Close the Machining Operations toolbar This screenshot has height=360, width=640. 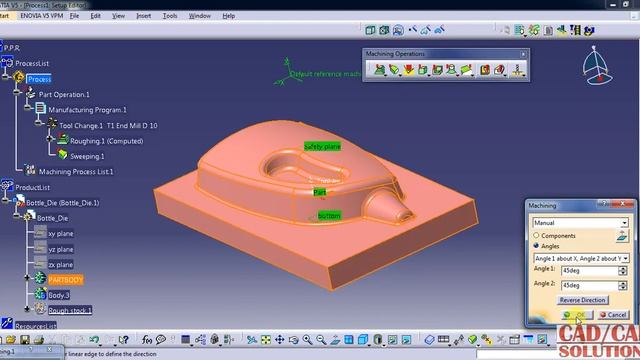click(523, 54)
